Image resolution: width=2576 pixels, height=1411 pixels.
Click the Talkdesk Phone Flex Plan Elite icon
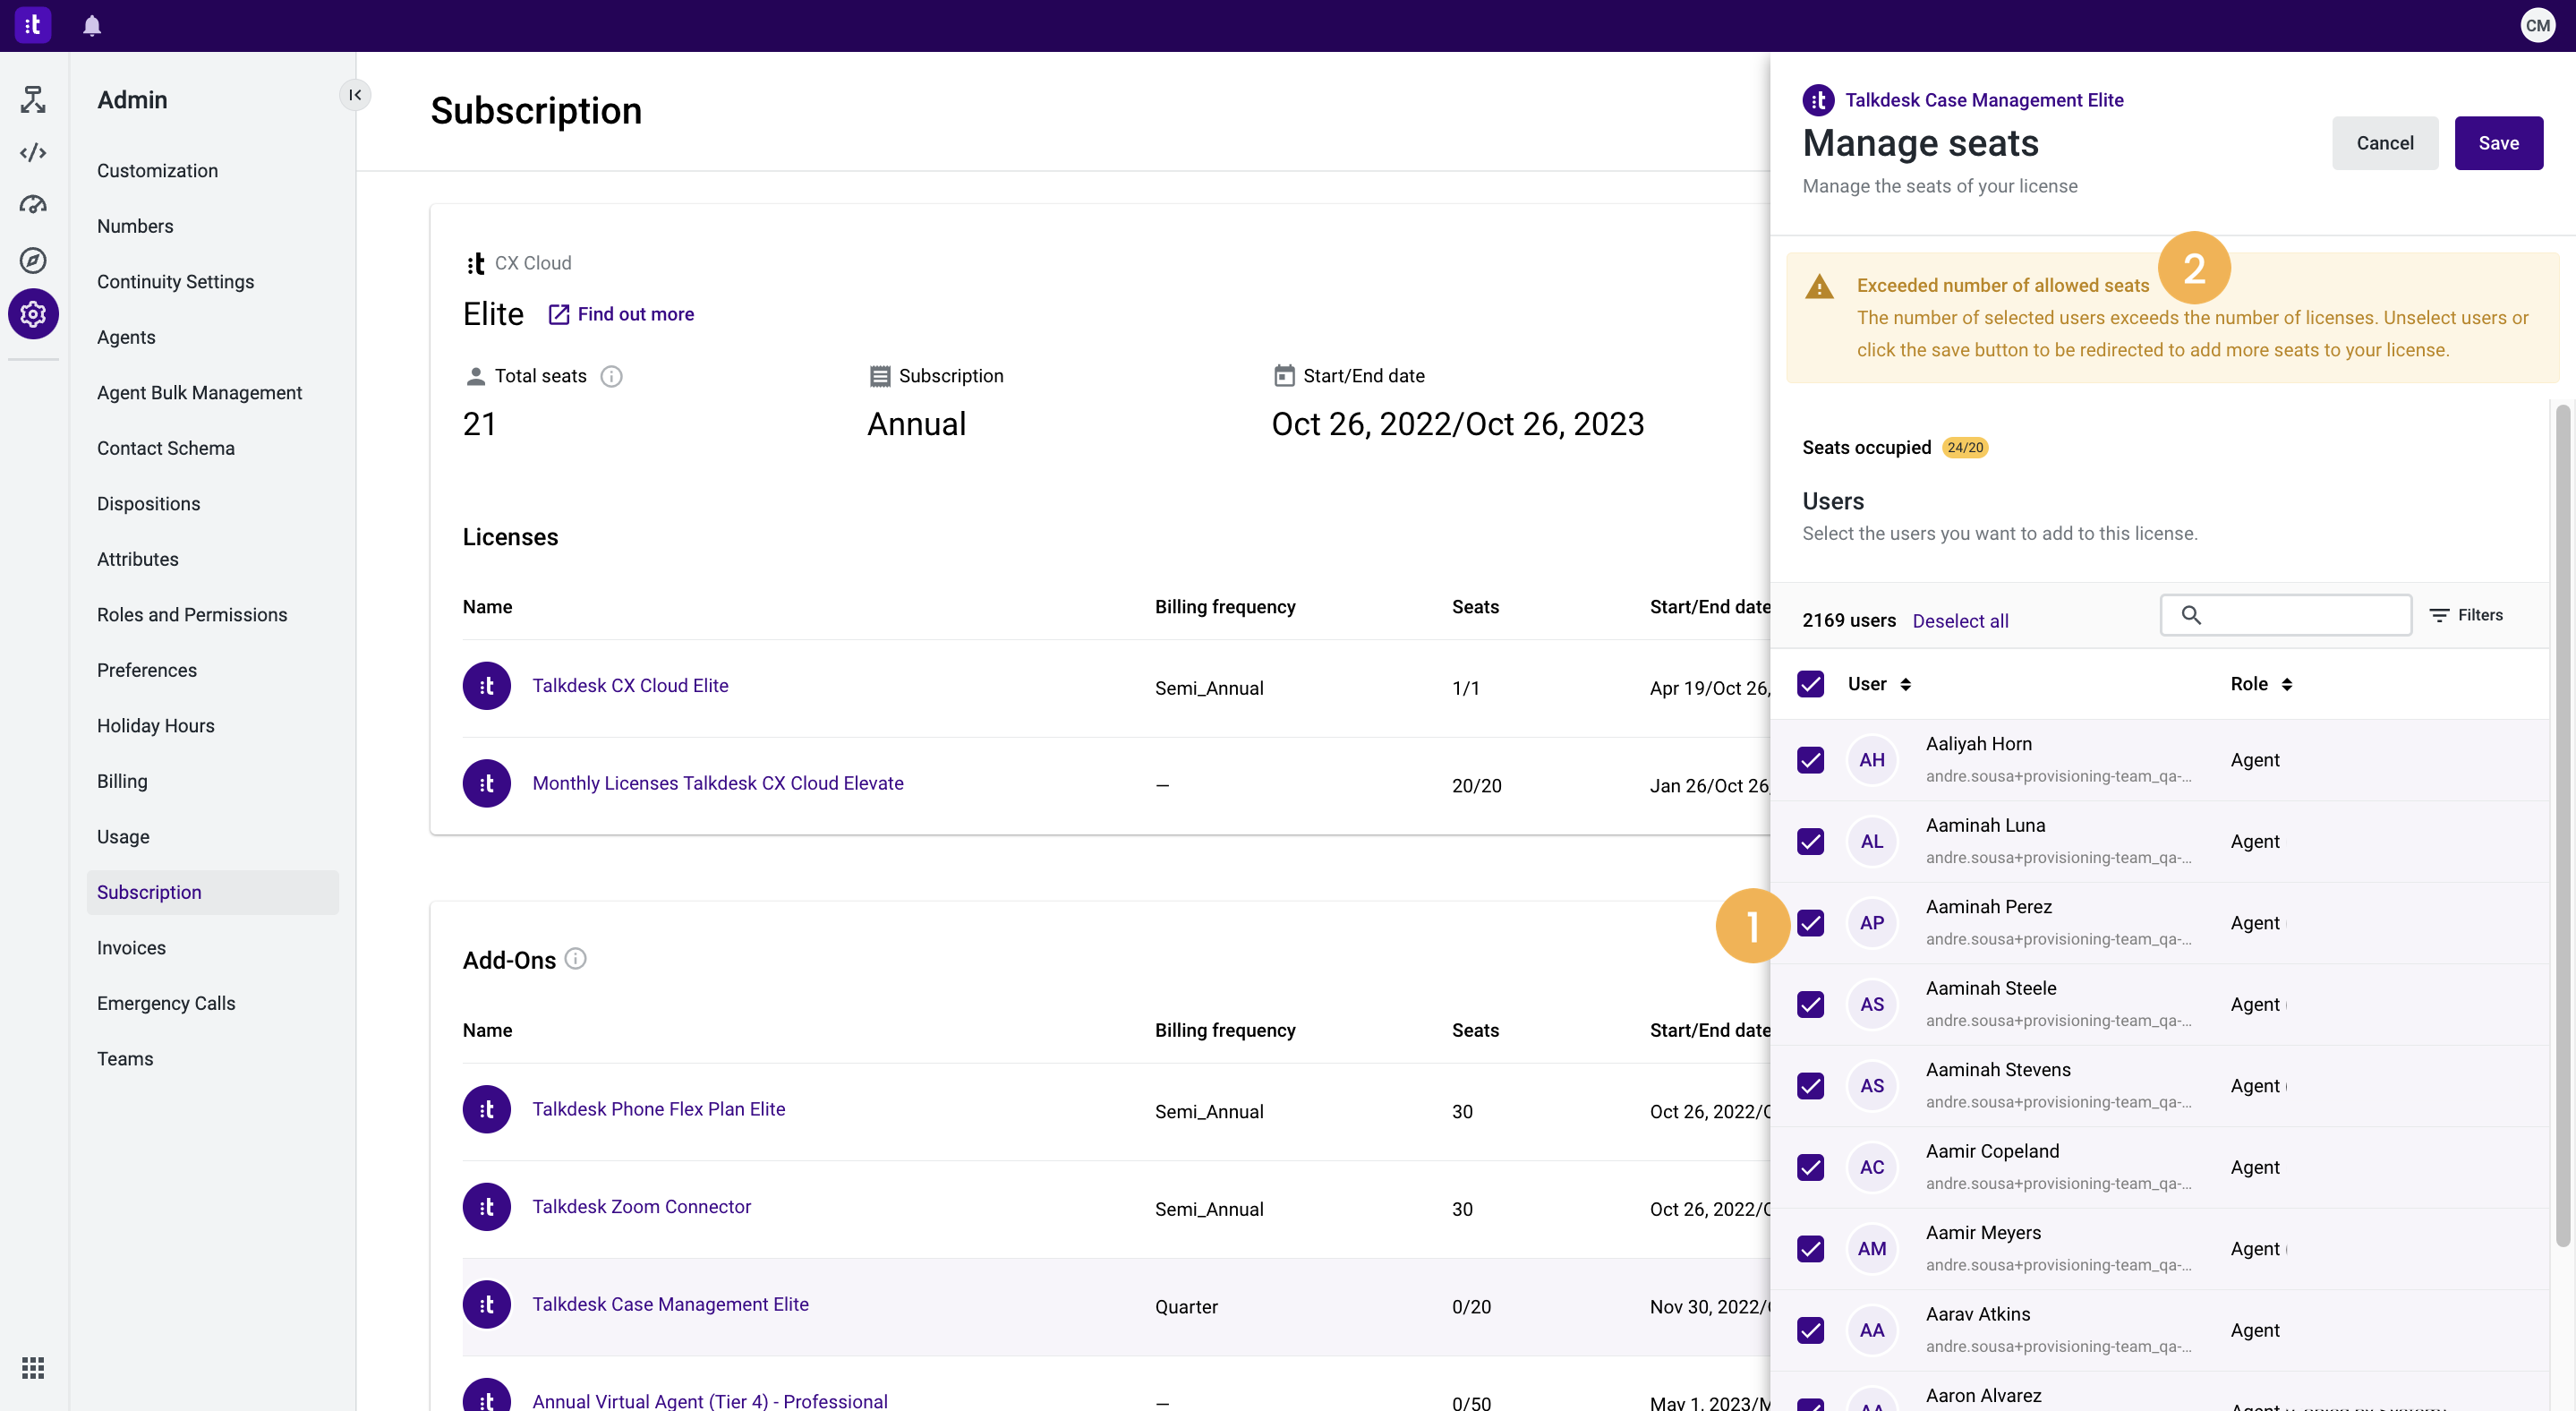[x=487, y=1110]
